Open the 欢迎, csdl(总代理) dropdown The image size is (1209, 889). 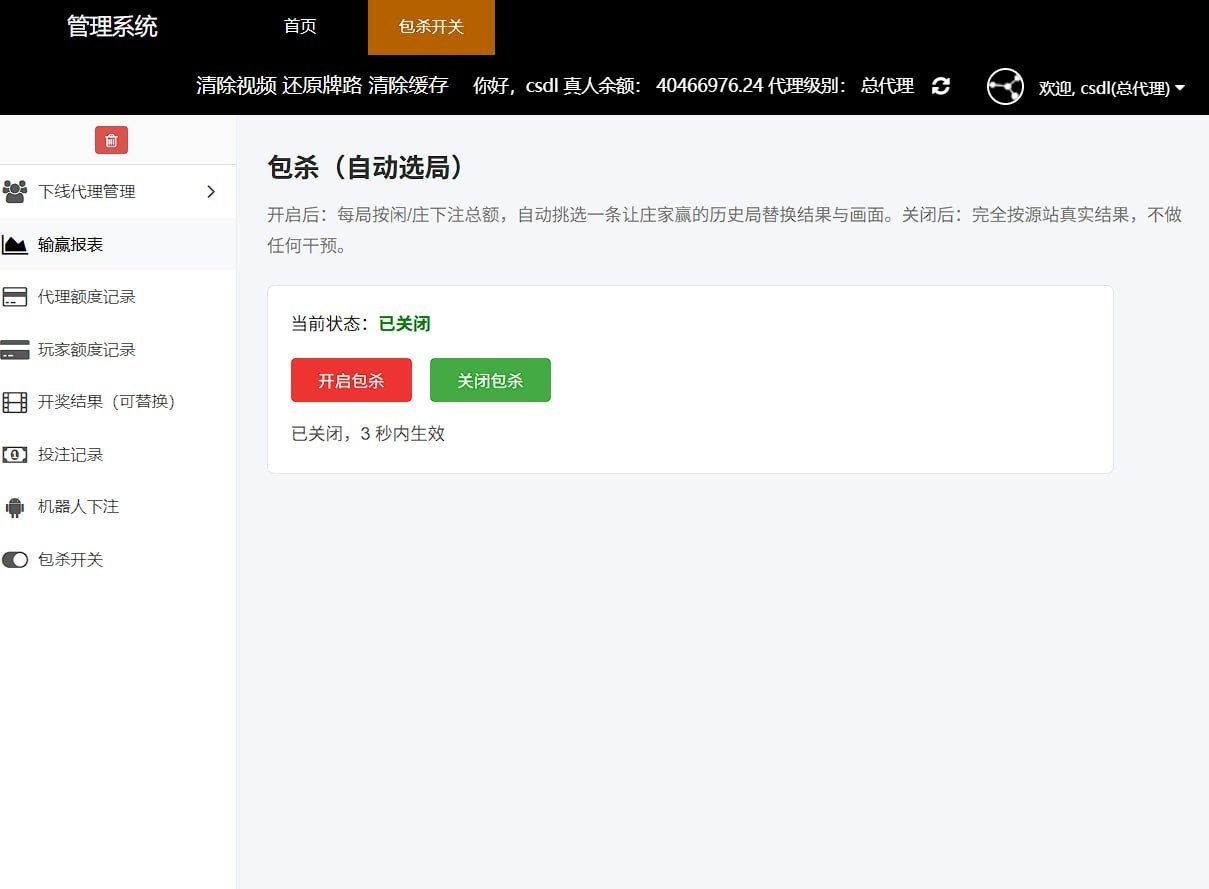1111,88
